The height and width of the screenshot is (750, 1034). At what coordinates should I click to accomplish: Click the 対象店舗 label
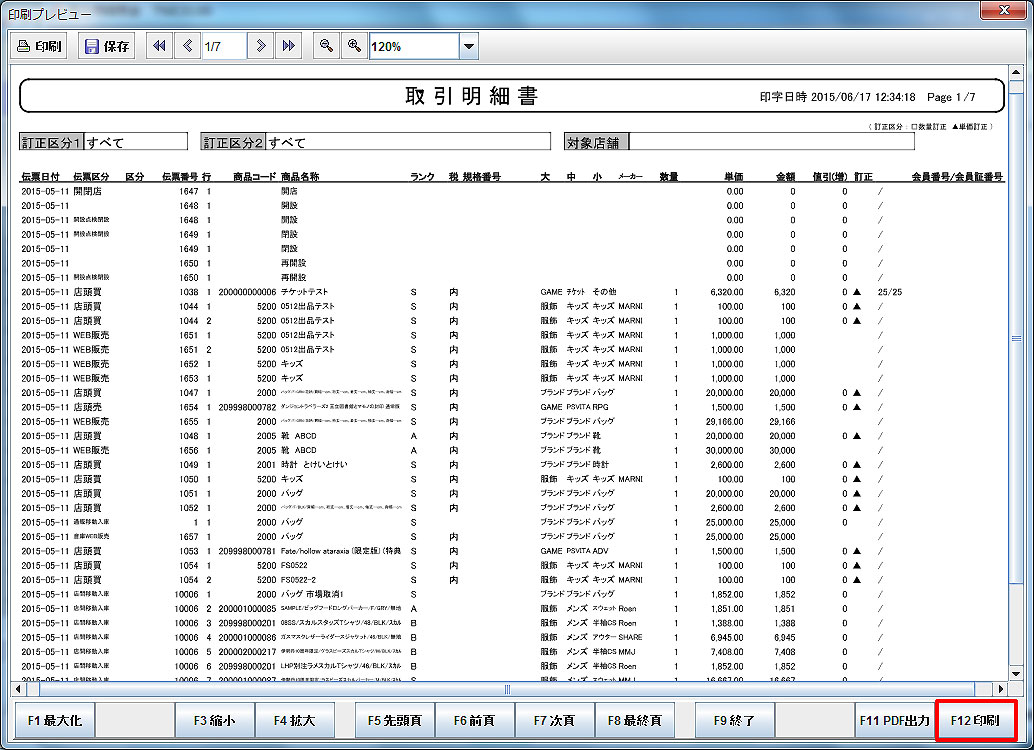593,142
